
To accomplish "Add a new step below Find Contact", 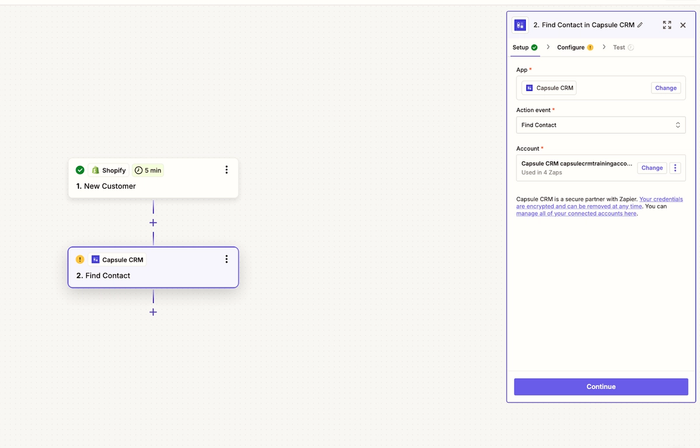I will click(x=153, y=312).
